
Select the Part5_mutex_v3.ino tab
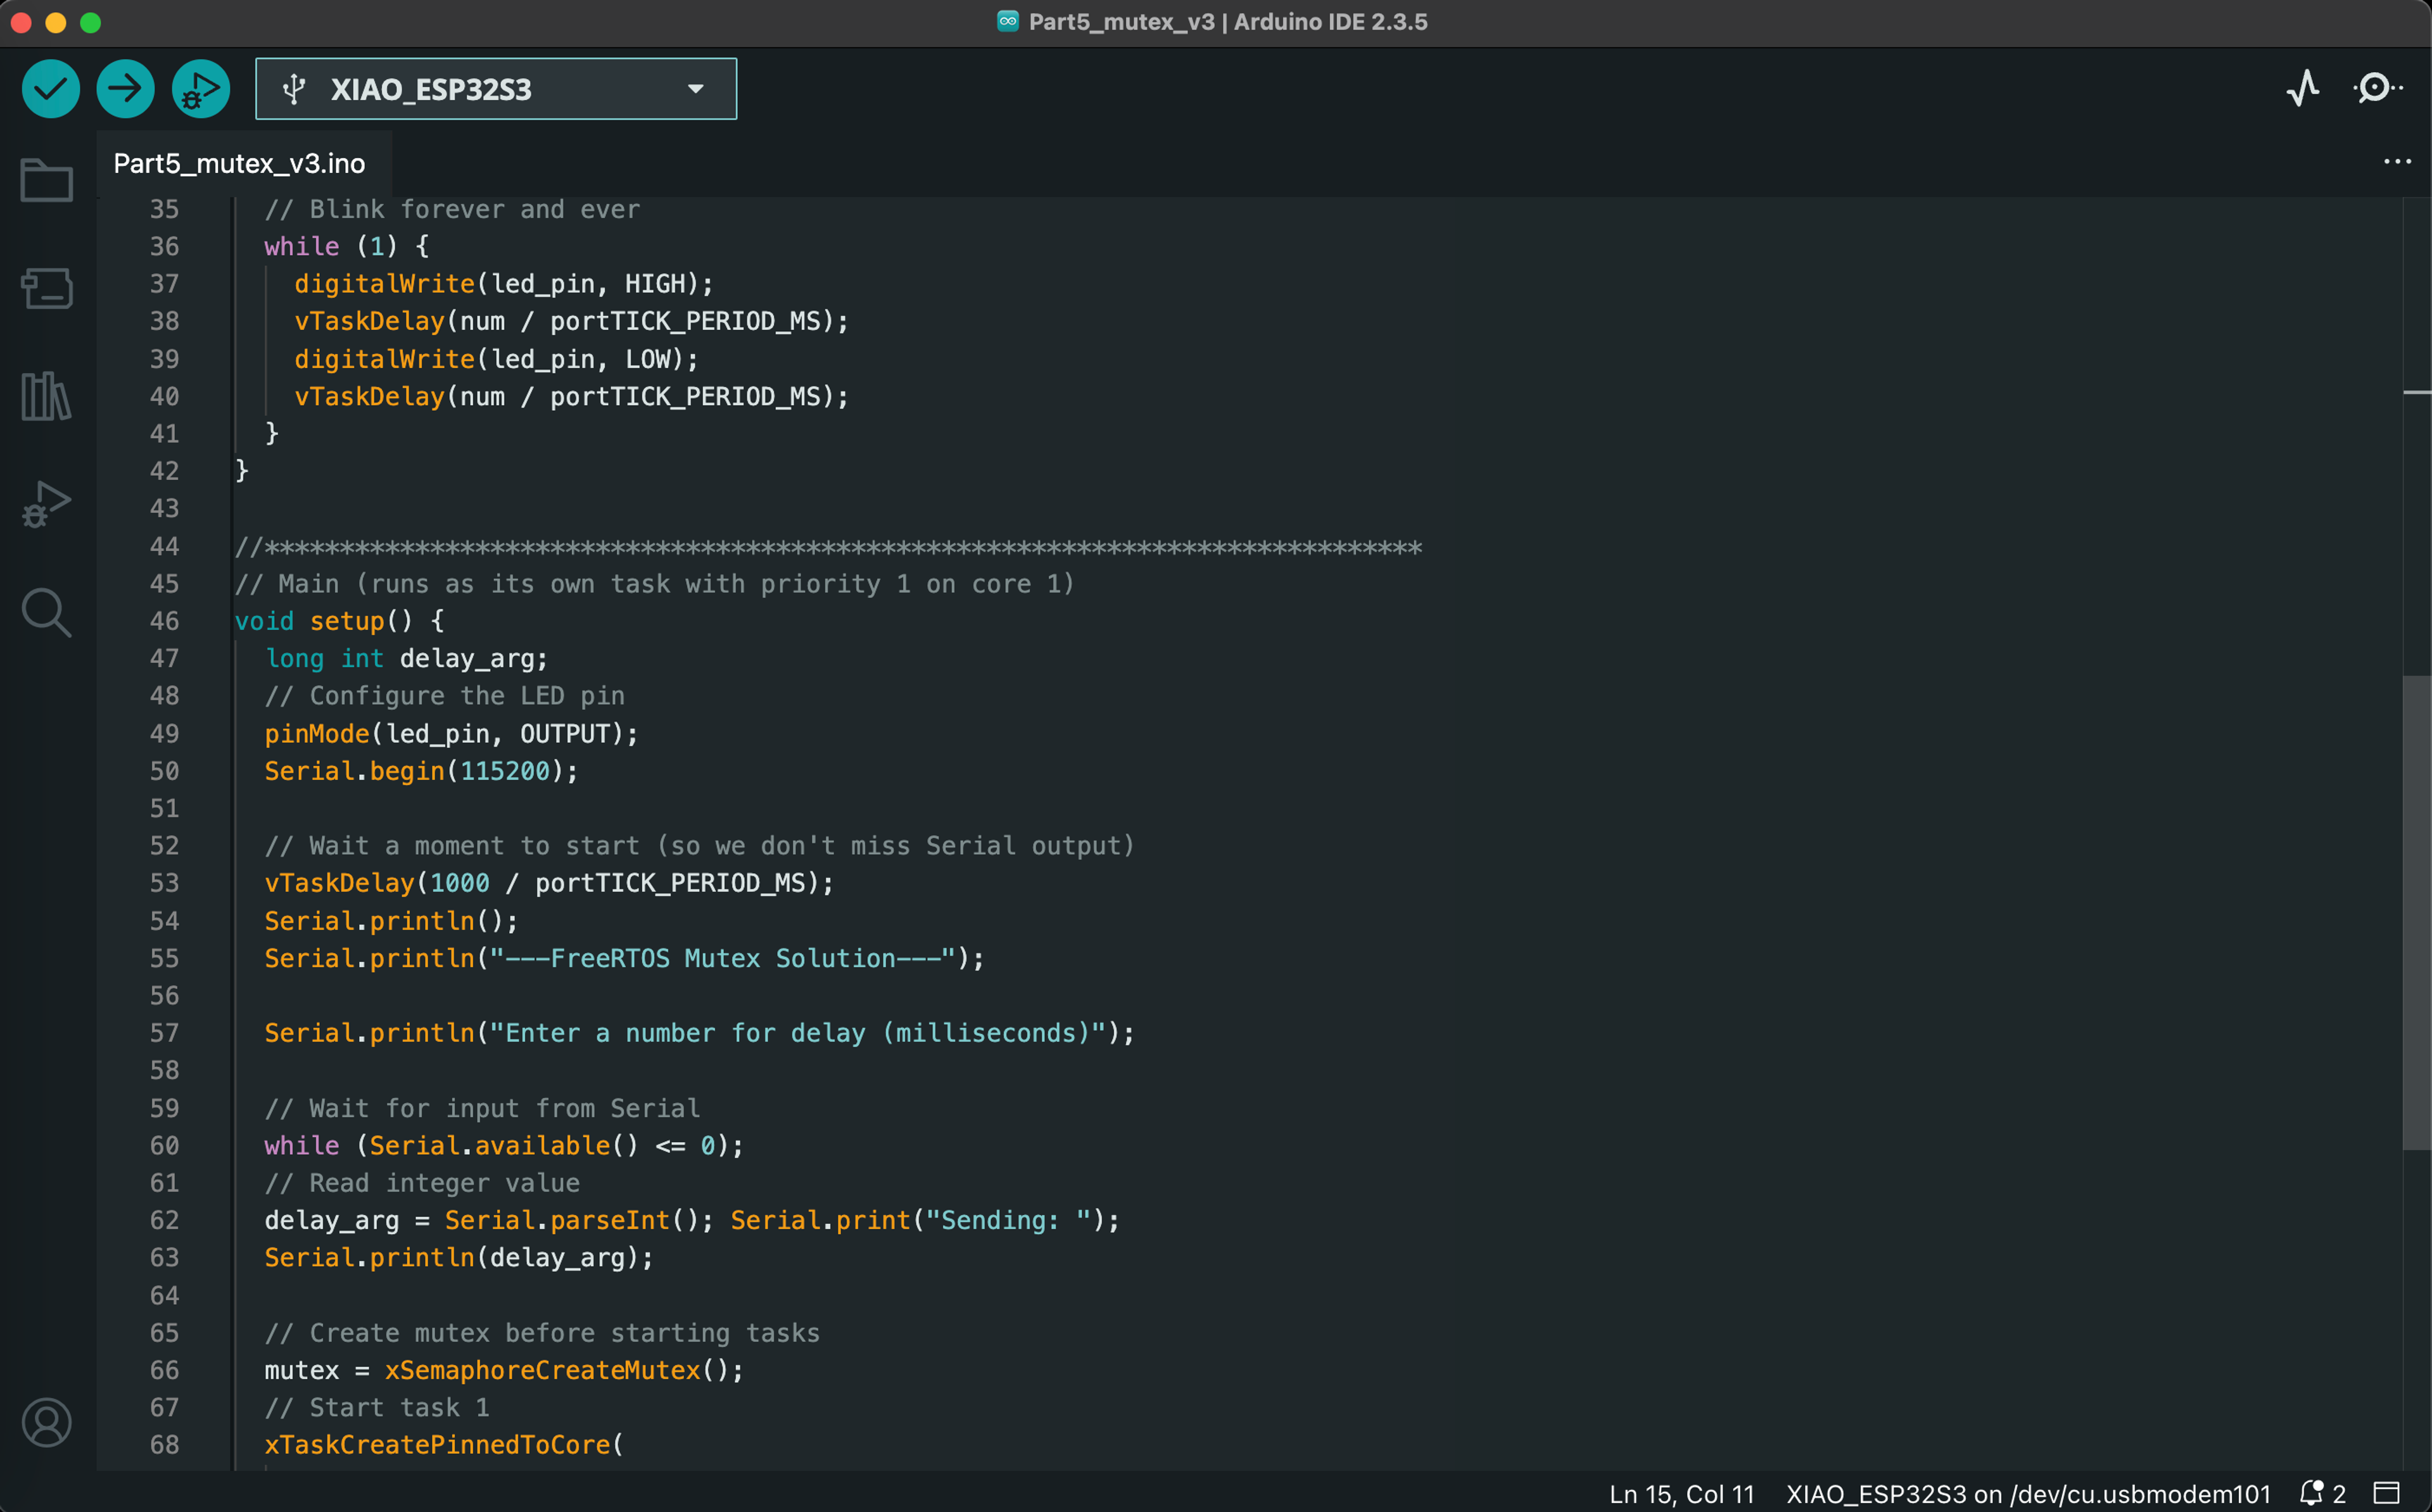click(240, 164)
